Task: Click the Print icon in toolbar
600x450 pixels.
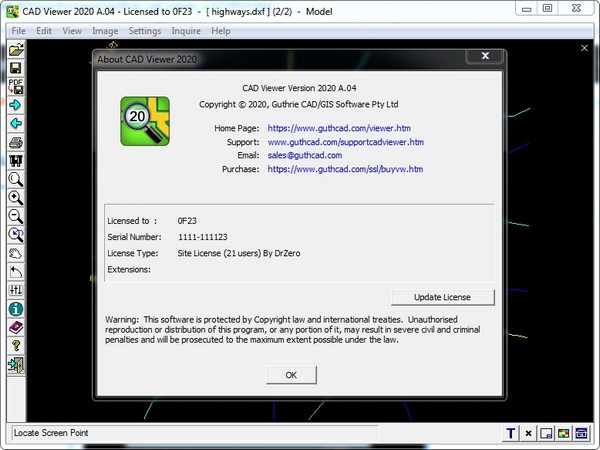Action: coord(16,142)
